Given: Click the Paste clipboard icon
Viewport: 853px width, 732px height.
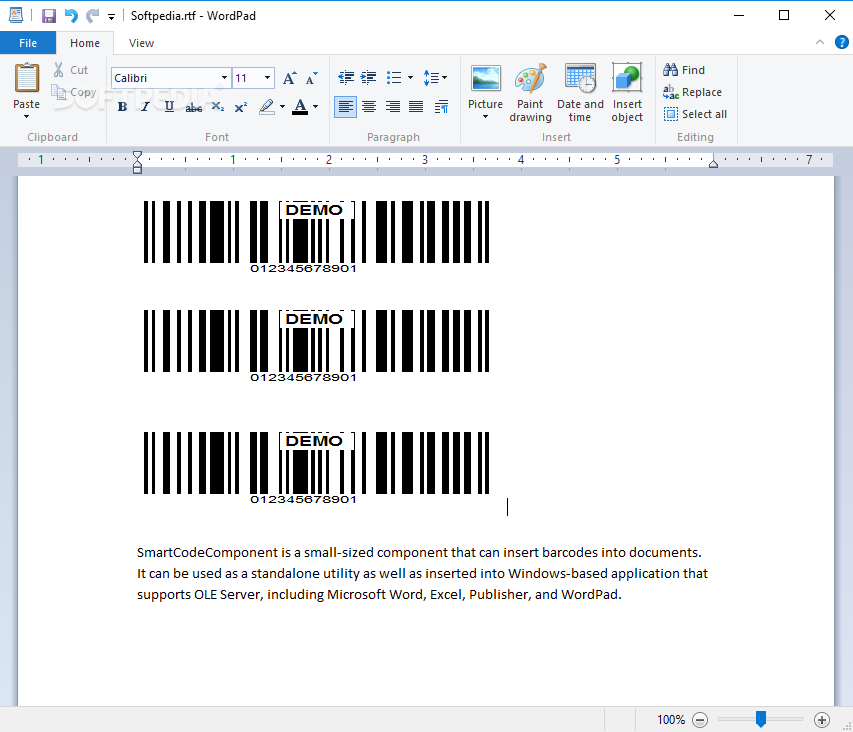Looking at the screenshot, I should (x=27, y=78).
